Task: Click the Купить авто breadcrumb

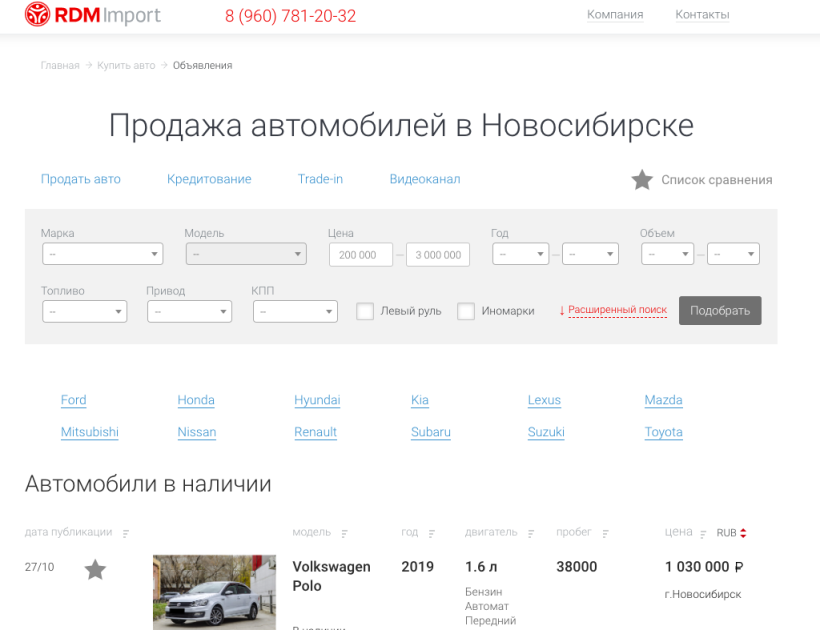Action: click(x=126, y=65)
